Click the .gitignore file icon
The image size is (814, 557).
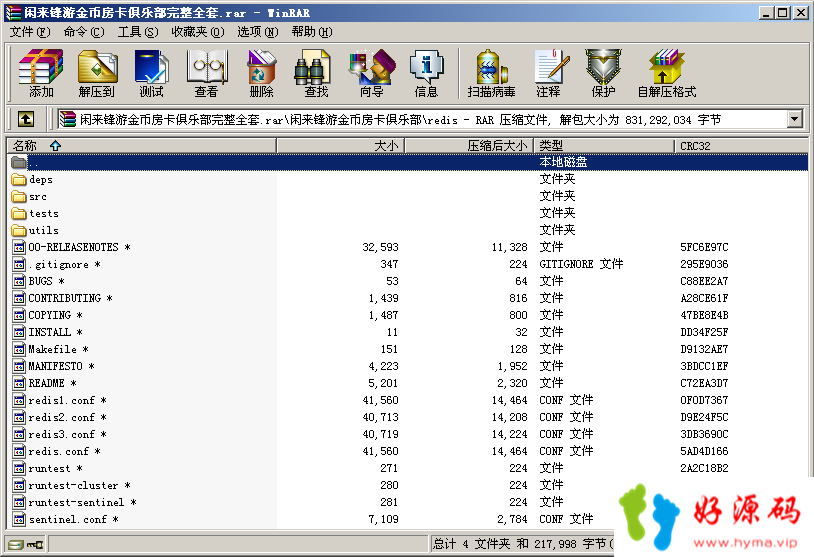(19, 264)
